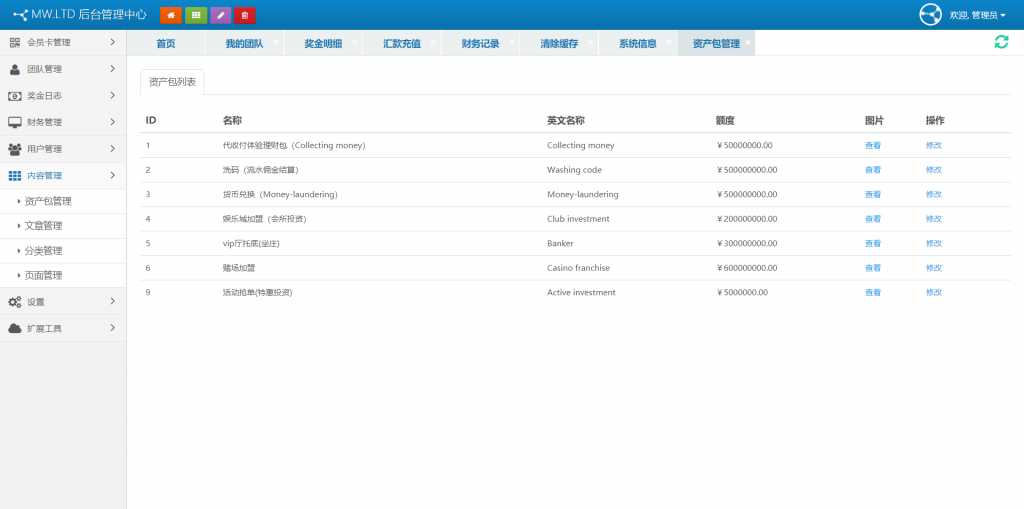Click the 额度 column header

click(725, 121)
